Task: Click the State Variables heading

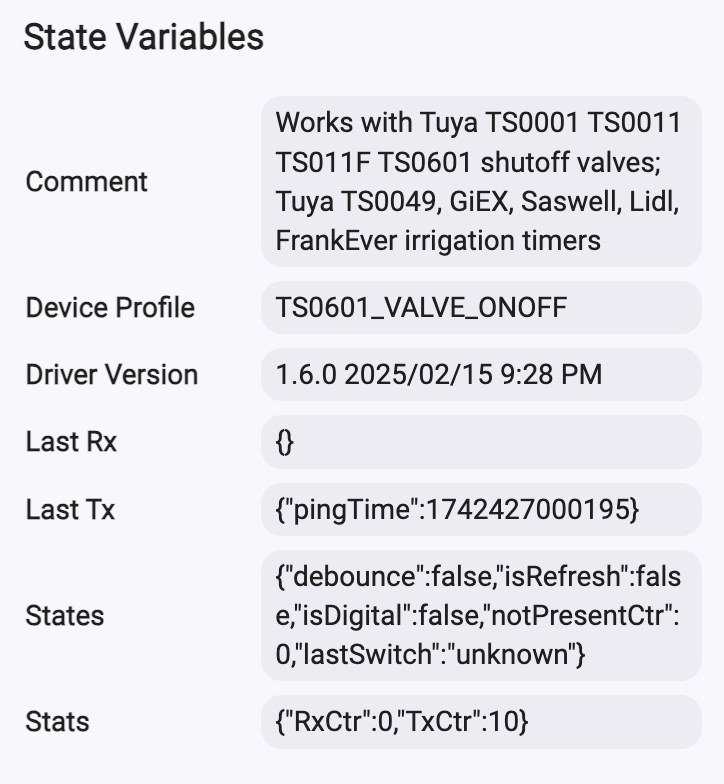Action: click(144, 37)
